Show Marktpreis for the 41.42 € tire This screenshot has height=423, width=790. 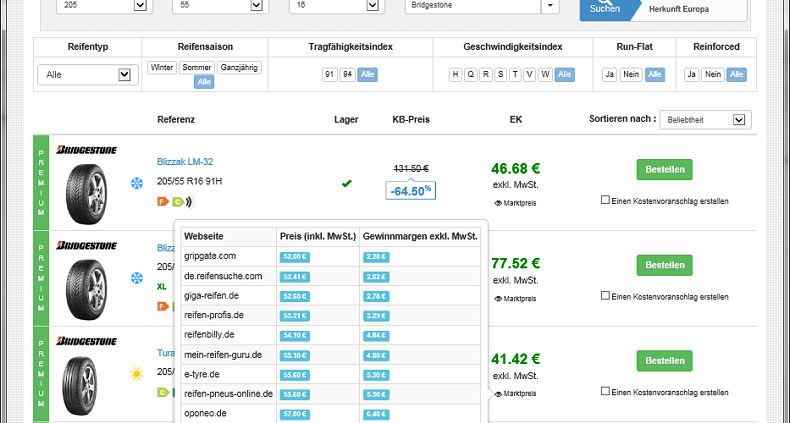point(515,393)
